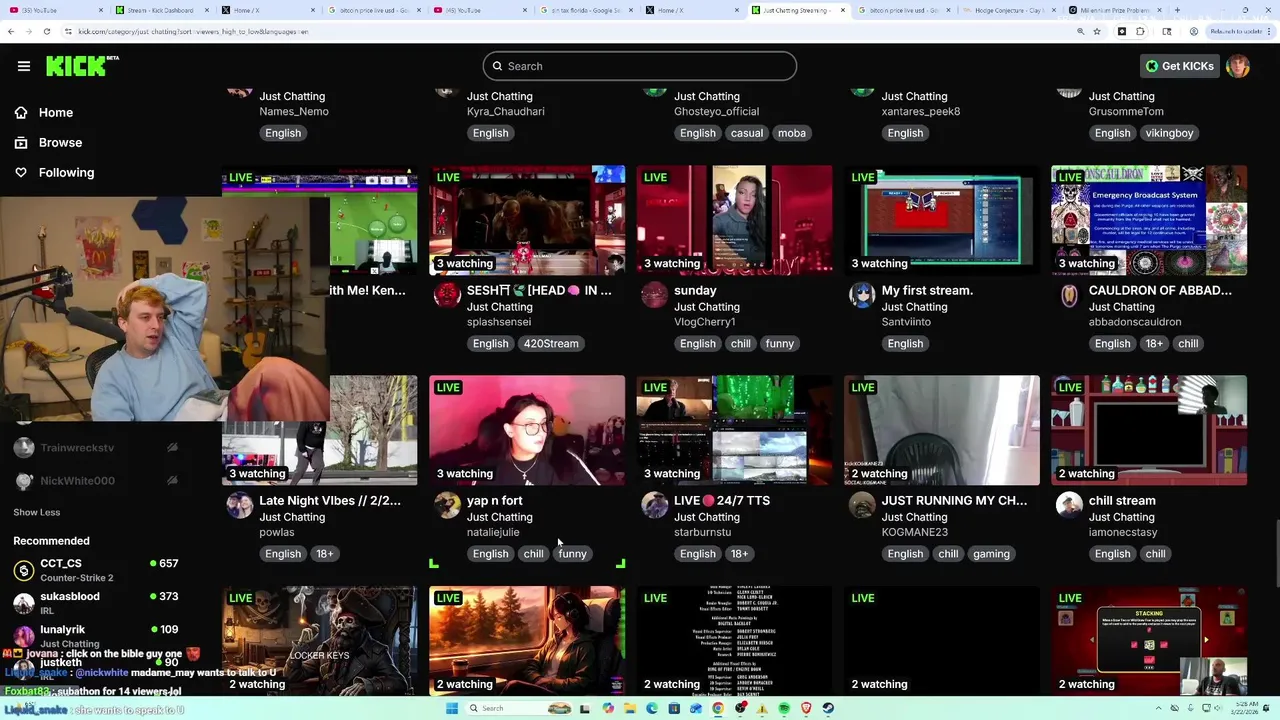Click the Kick search field

[640, 66]
